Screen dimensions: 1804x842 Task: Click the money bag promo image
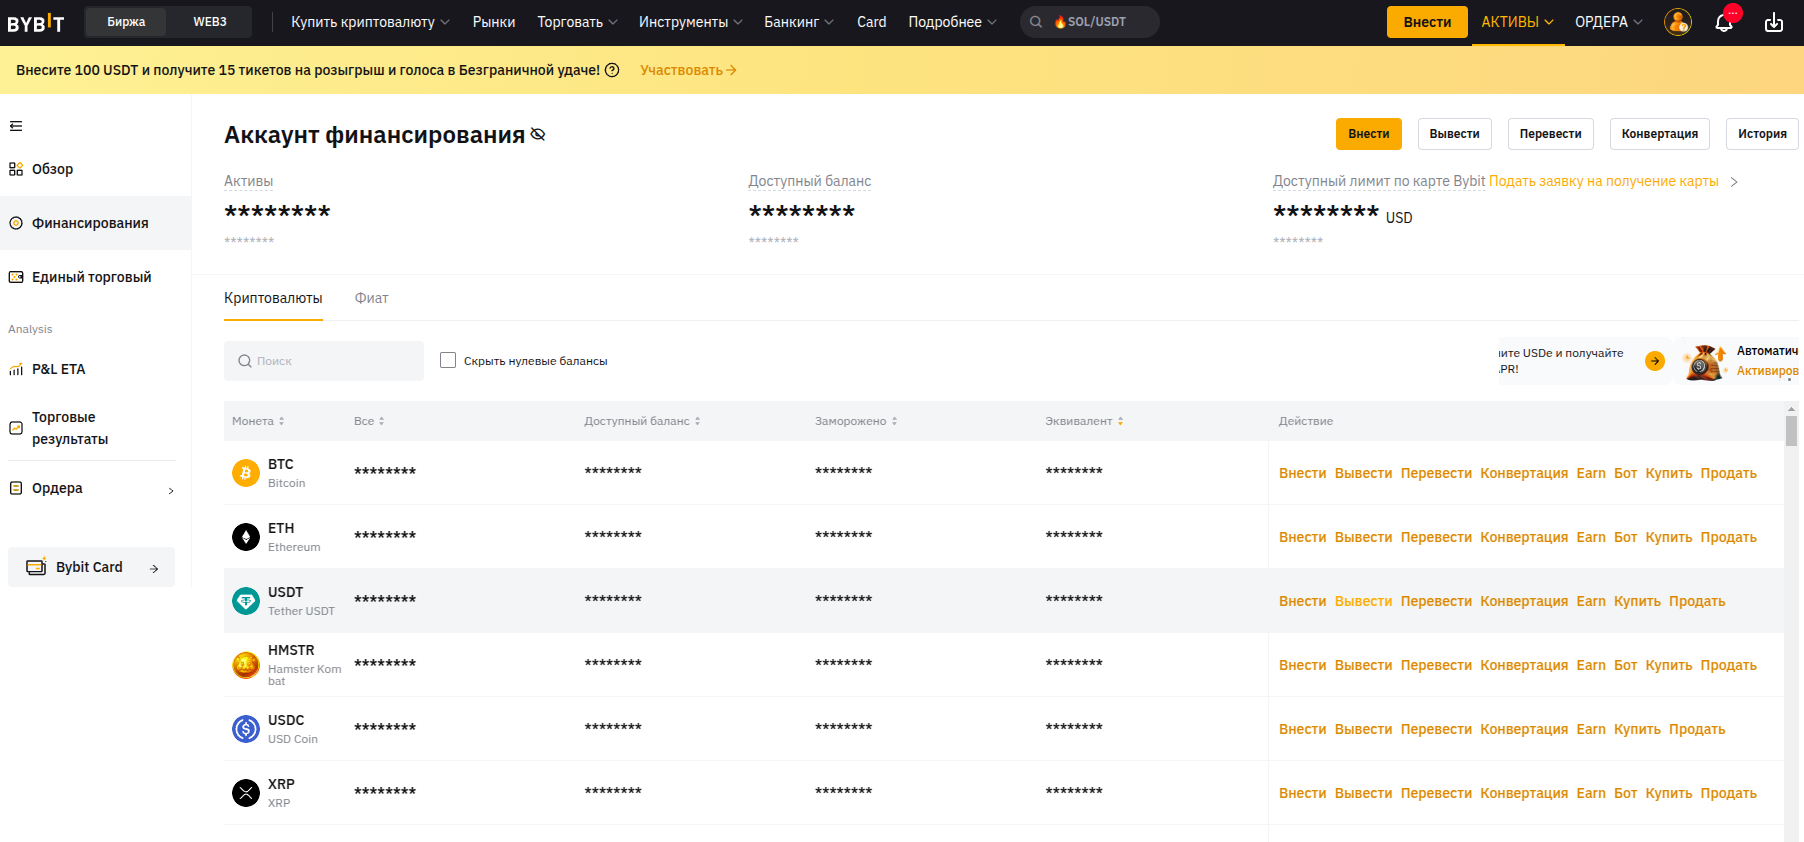click(x=1704, y=362)
